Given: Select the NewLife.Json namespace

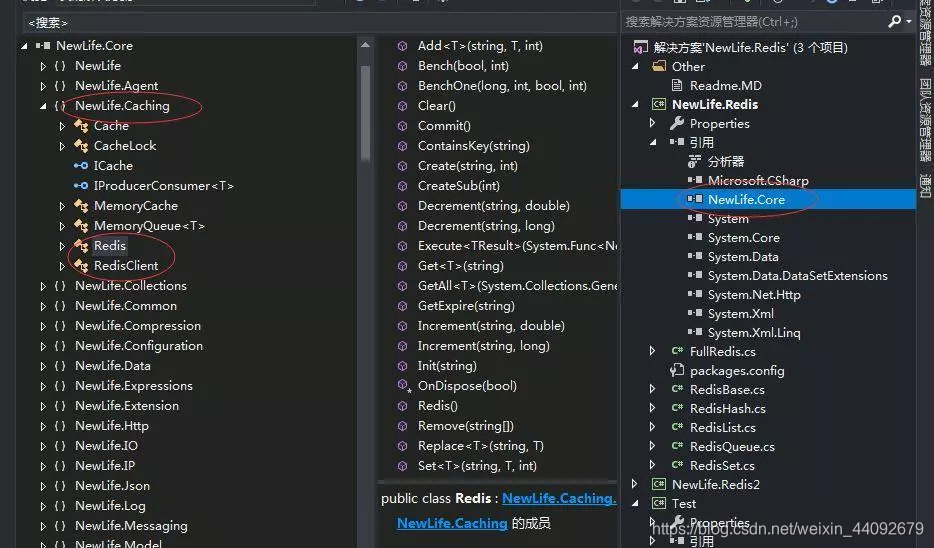Looking at the screenshot, I should [112, 485].
